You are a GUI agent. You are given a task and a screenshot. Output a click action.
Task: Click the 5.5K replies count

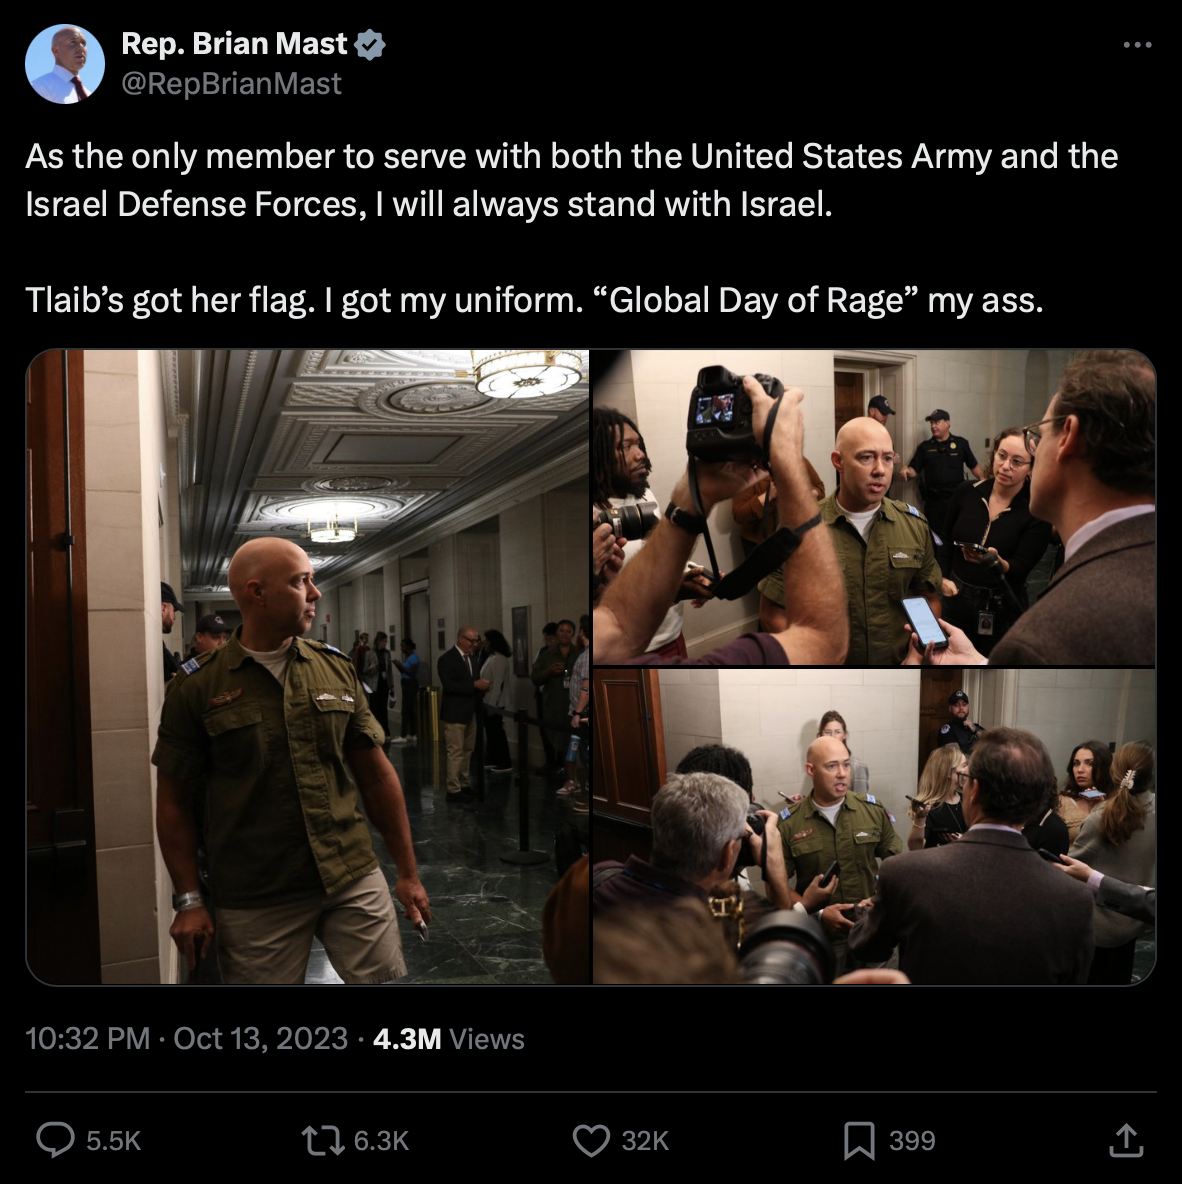pyautogui.click(x=113, y=1140)
